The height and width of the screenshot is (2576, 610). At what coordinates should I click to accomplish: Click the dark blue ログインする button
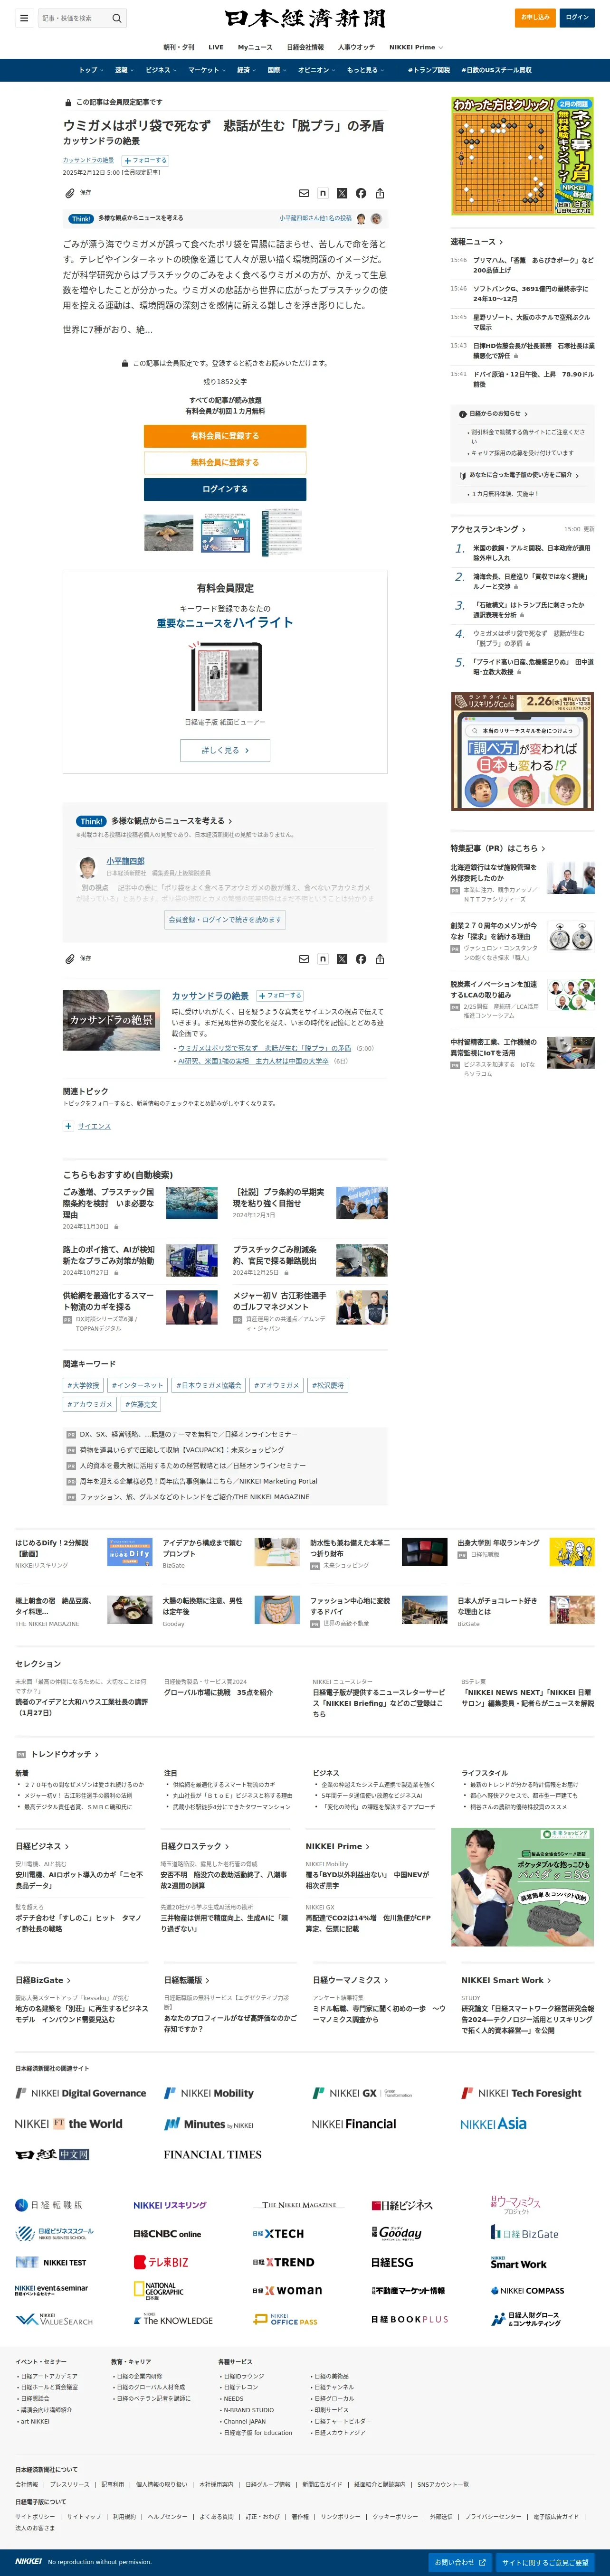[225, 489]
